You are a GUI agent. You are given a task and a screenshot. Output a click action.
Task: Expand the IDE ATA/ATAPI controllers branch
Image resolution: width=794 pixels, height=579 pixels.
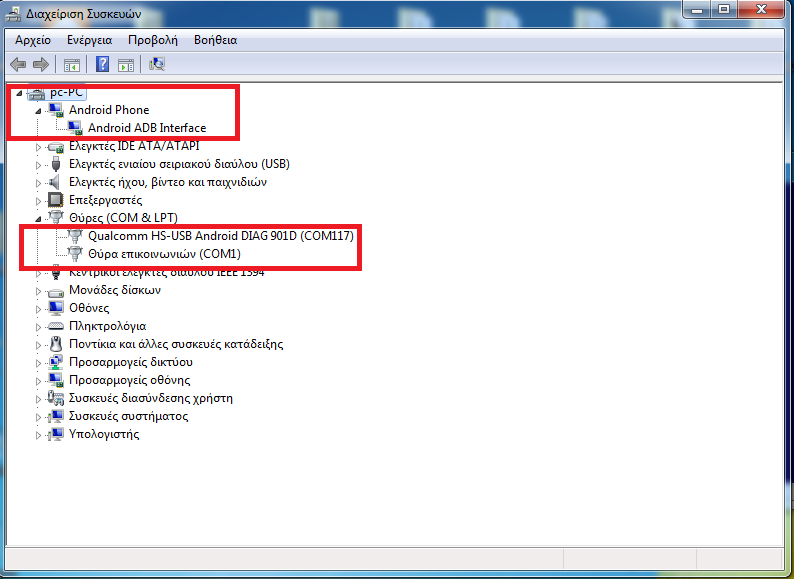38,147
